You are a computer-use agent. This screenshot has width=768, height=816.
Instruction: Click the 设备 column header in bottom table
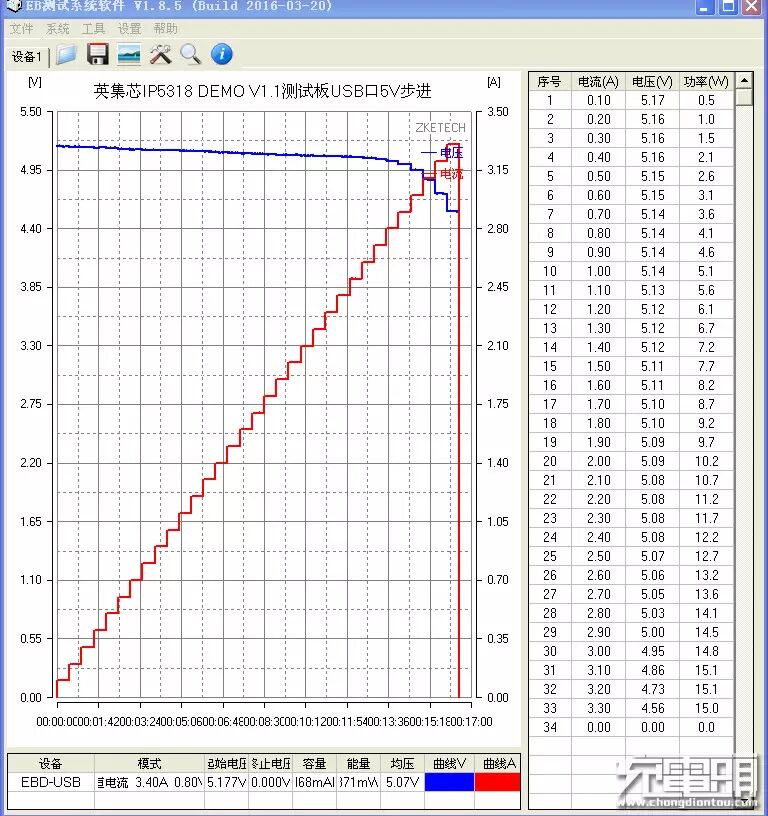point(50,763)
